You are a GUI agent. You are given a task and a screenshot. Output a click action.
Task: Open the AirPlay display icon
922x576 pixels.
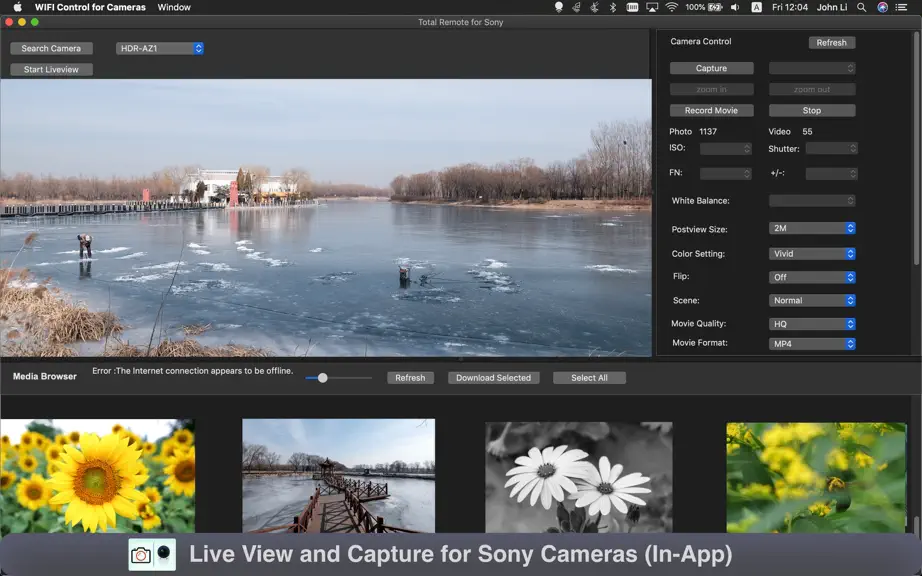pyautogui.click(x=652, y=7)
